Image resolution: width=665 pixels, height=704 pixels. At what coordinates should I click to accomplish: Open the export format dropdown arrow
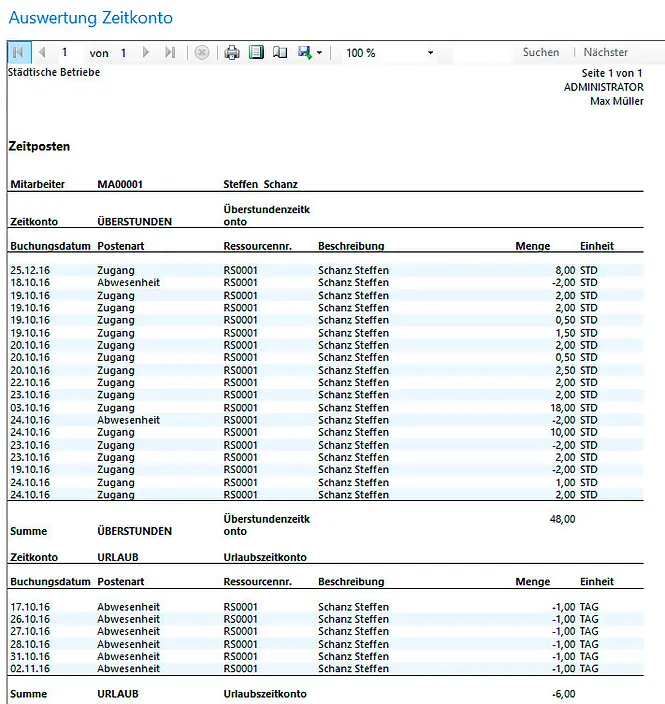(x=319, y=53)
